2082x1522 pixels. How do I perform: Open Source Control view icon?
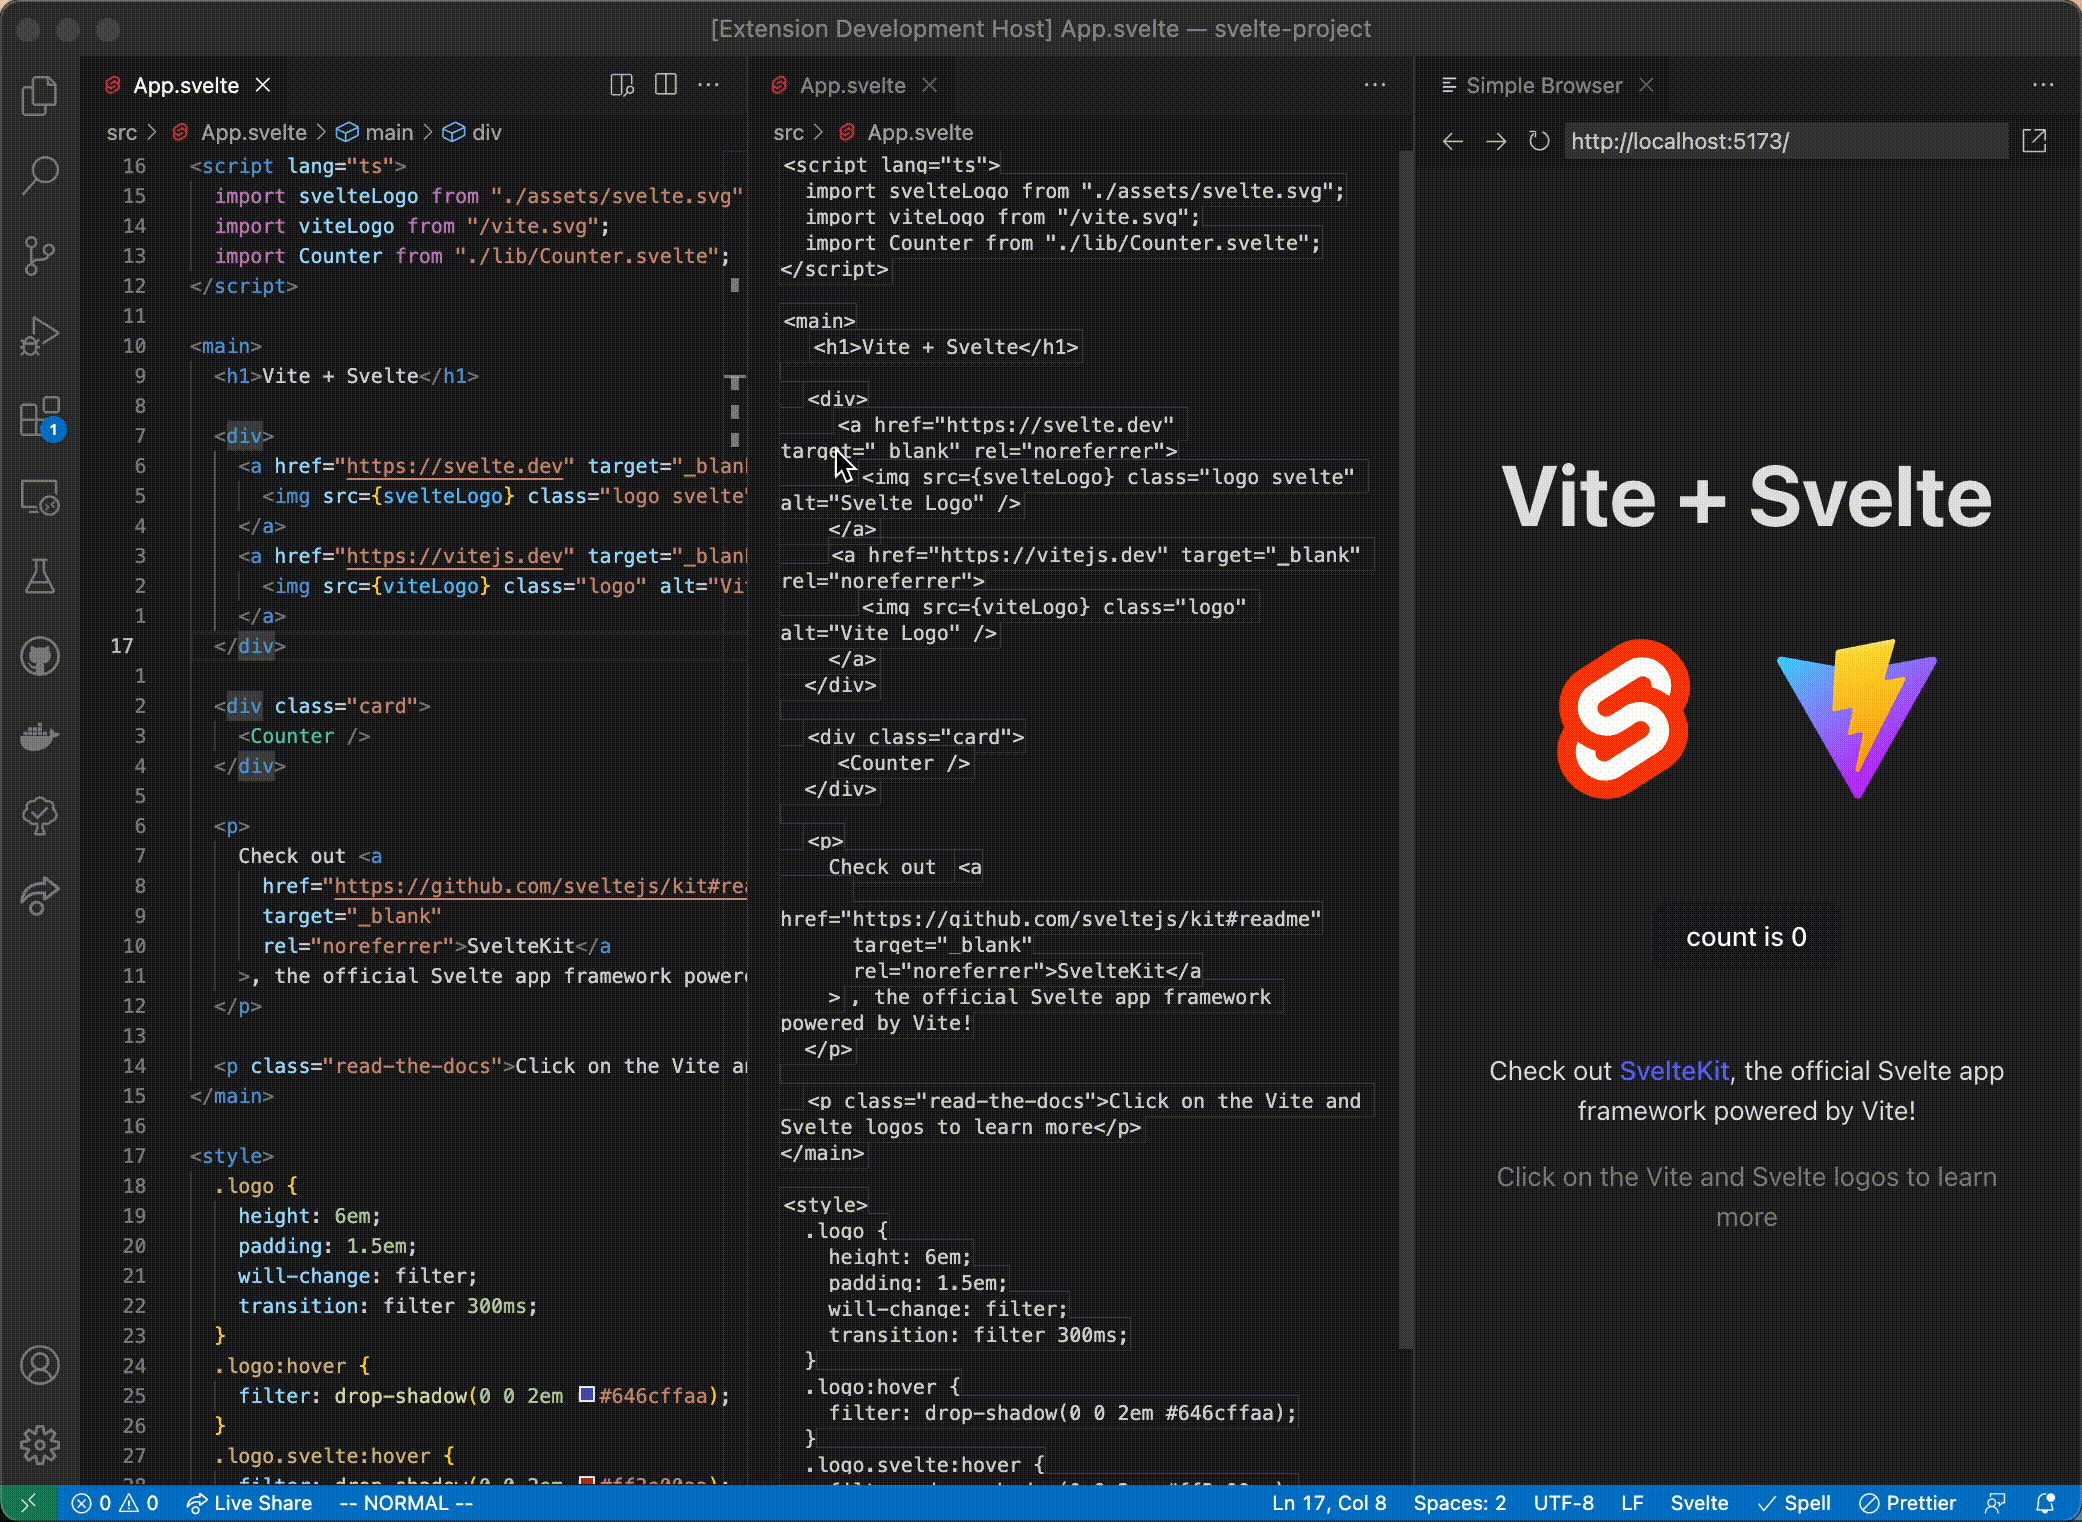click(40, 255)
